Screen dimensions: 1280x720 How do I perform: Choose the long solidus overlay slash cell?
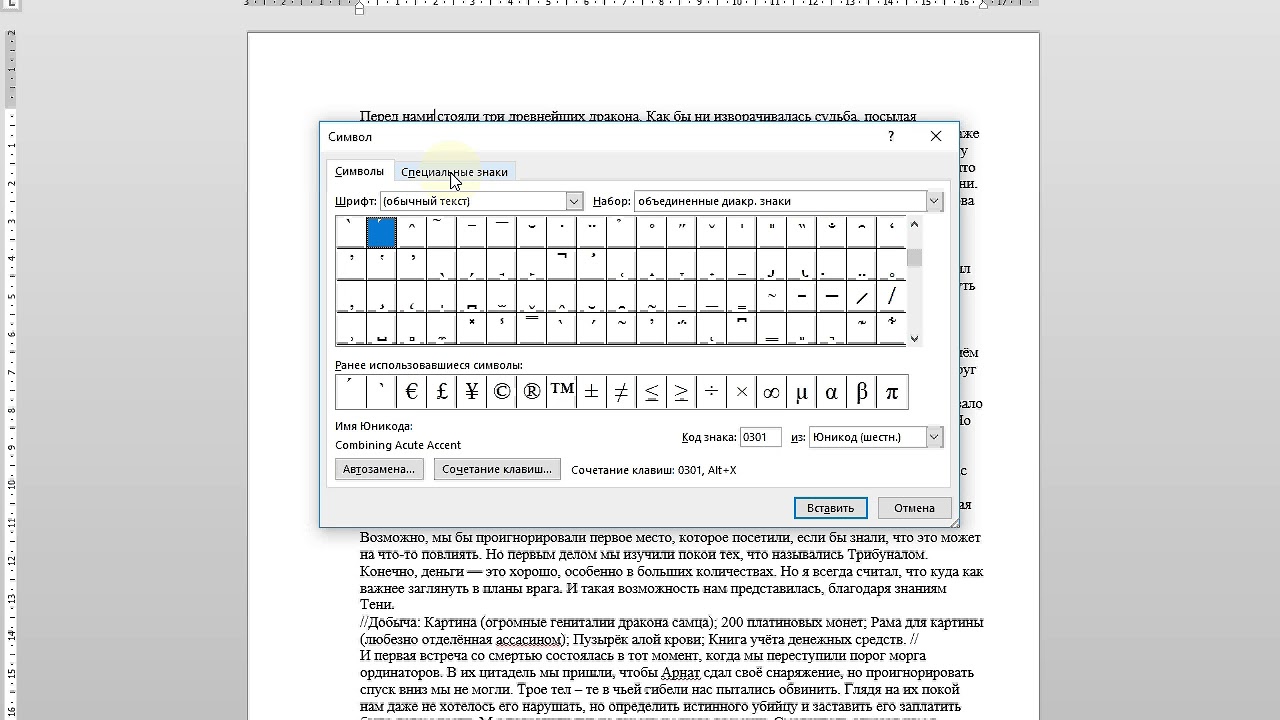(891, 296)
